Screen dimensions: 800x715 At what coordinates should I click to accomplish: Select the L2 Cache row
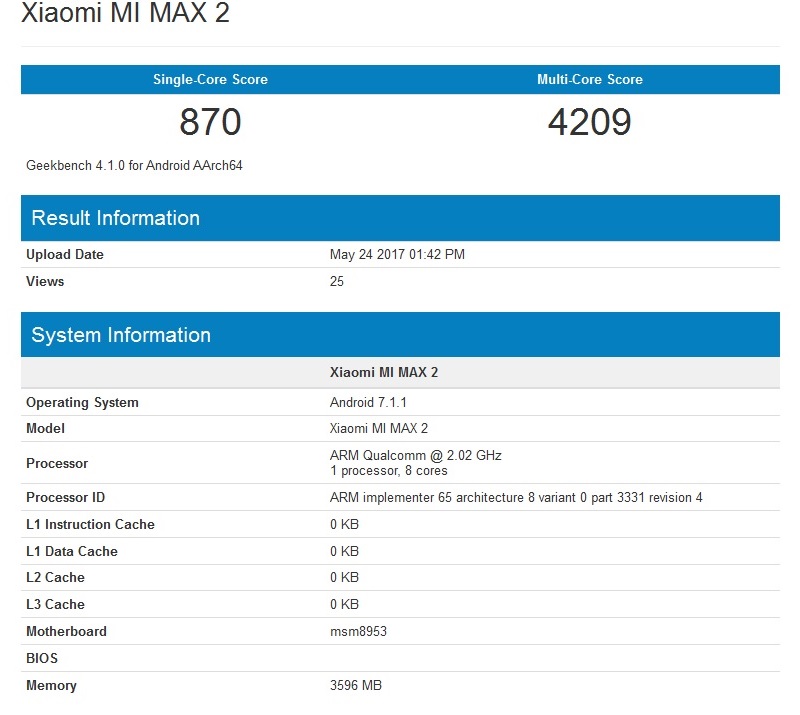[55, 577]
